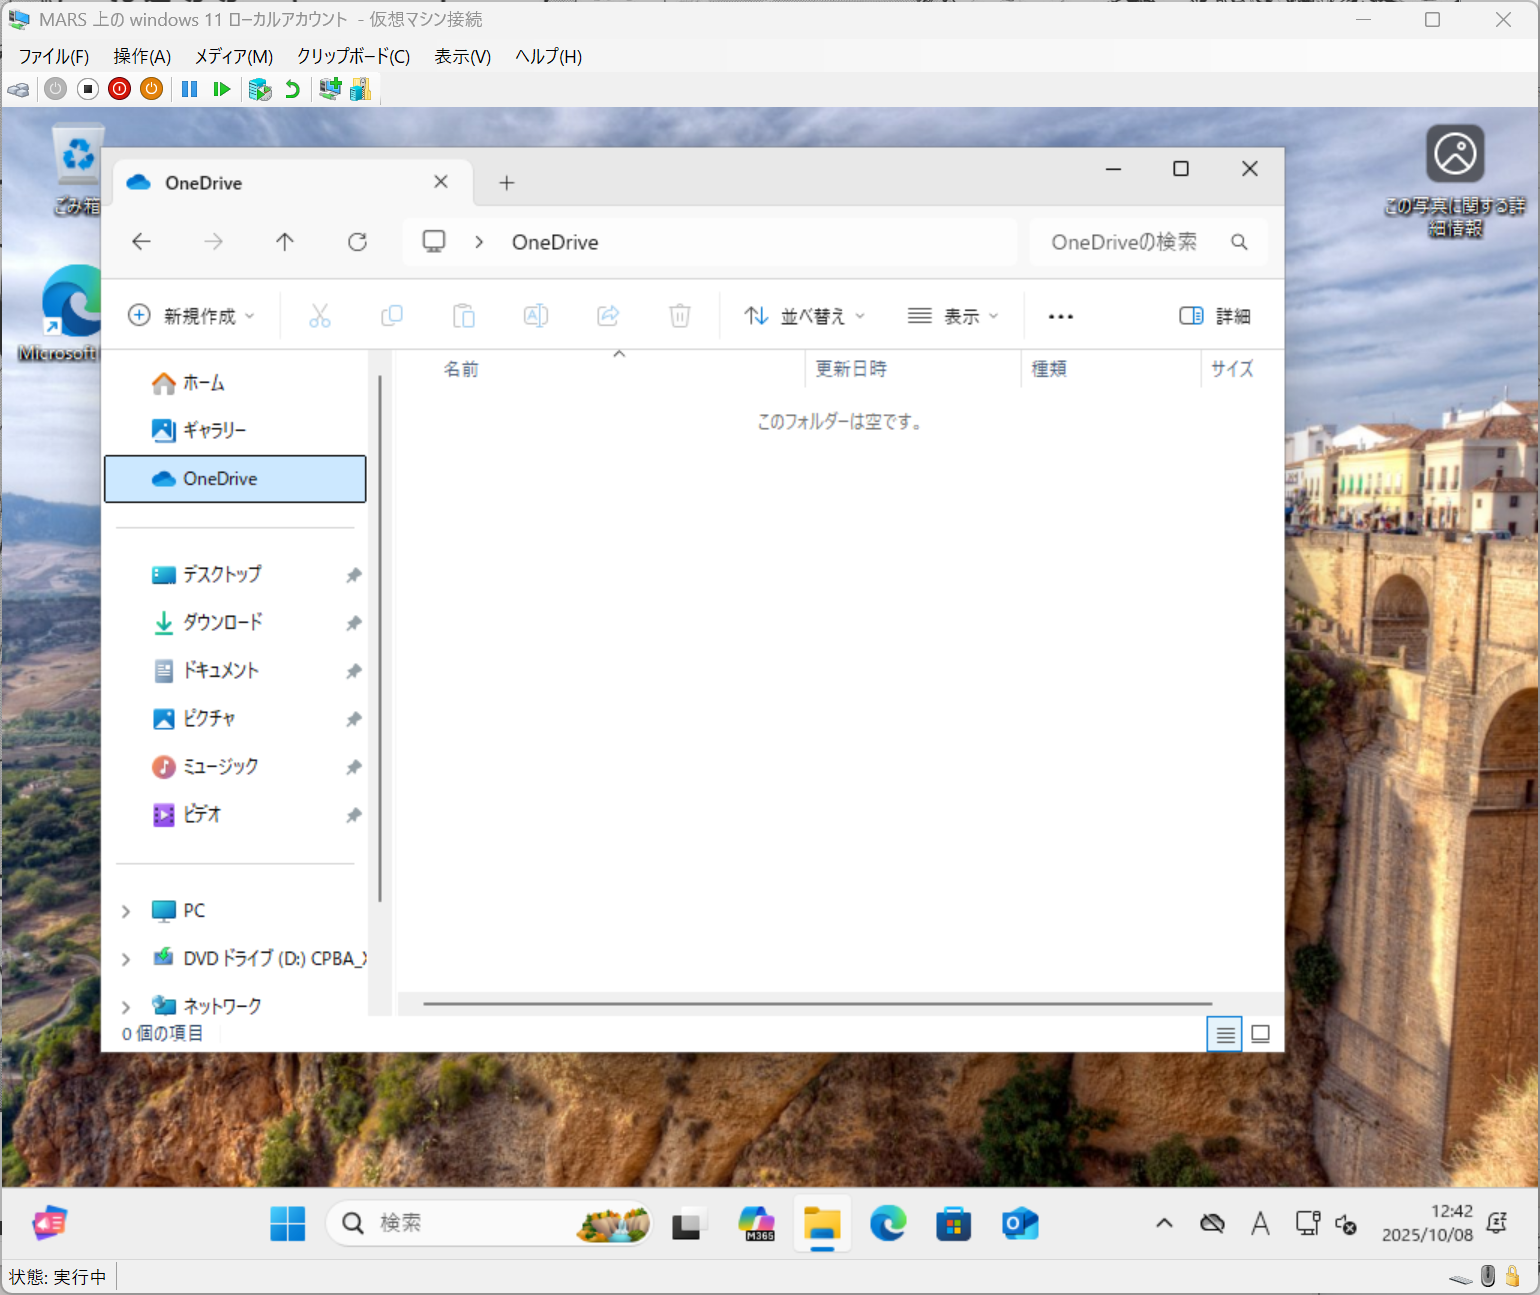This screenshot has height=1295, width=1540.
Task: Switch to details list view toggle
Action: point(1224,1034)
